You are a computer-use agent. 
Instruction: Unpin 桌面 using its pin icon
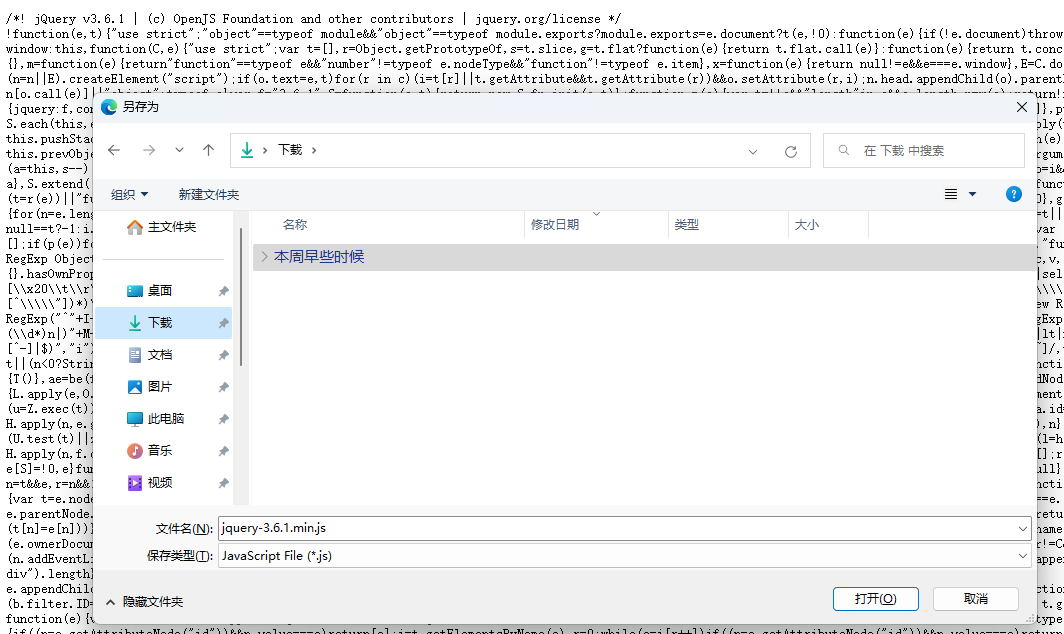click(x=223, y=291)
